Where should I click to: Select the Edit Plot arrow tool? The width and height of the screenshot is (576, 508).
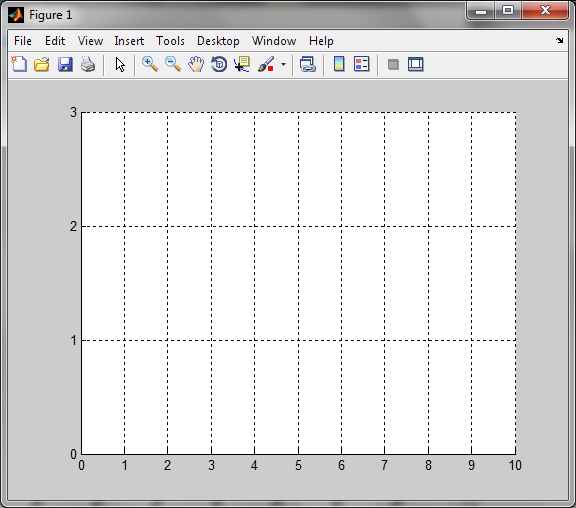click(120, 65)
